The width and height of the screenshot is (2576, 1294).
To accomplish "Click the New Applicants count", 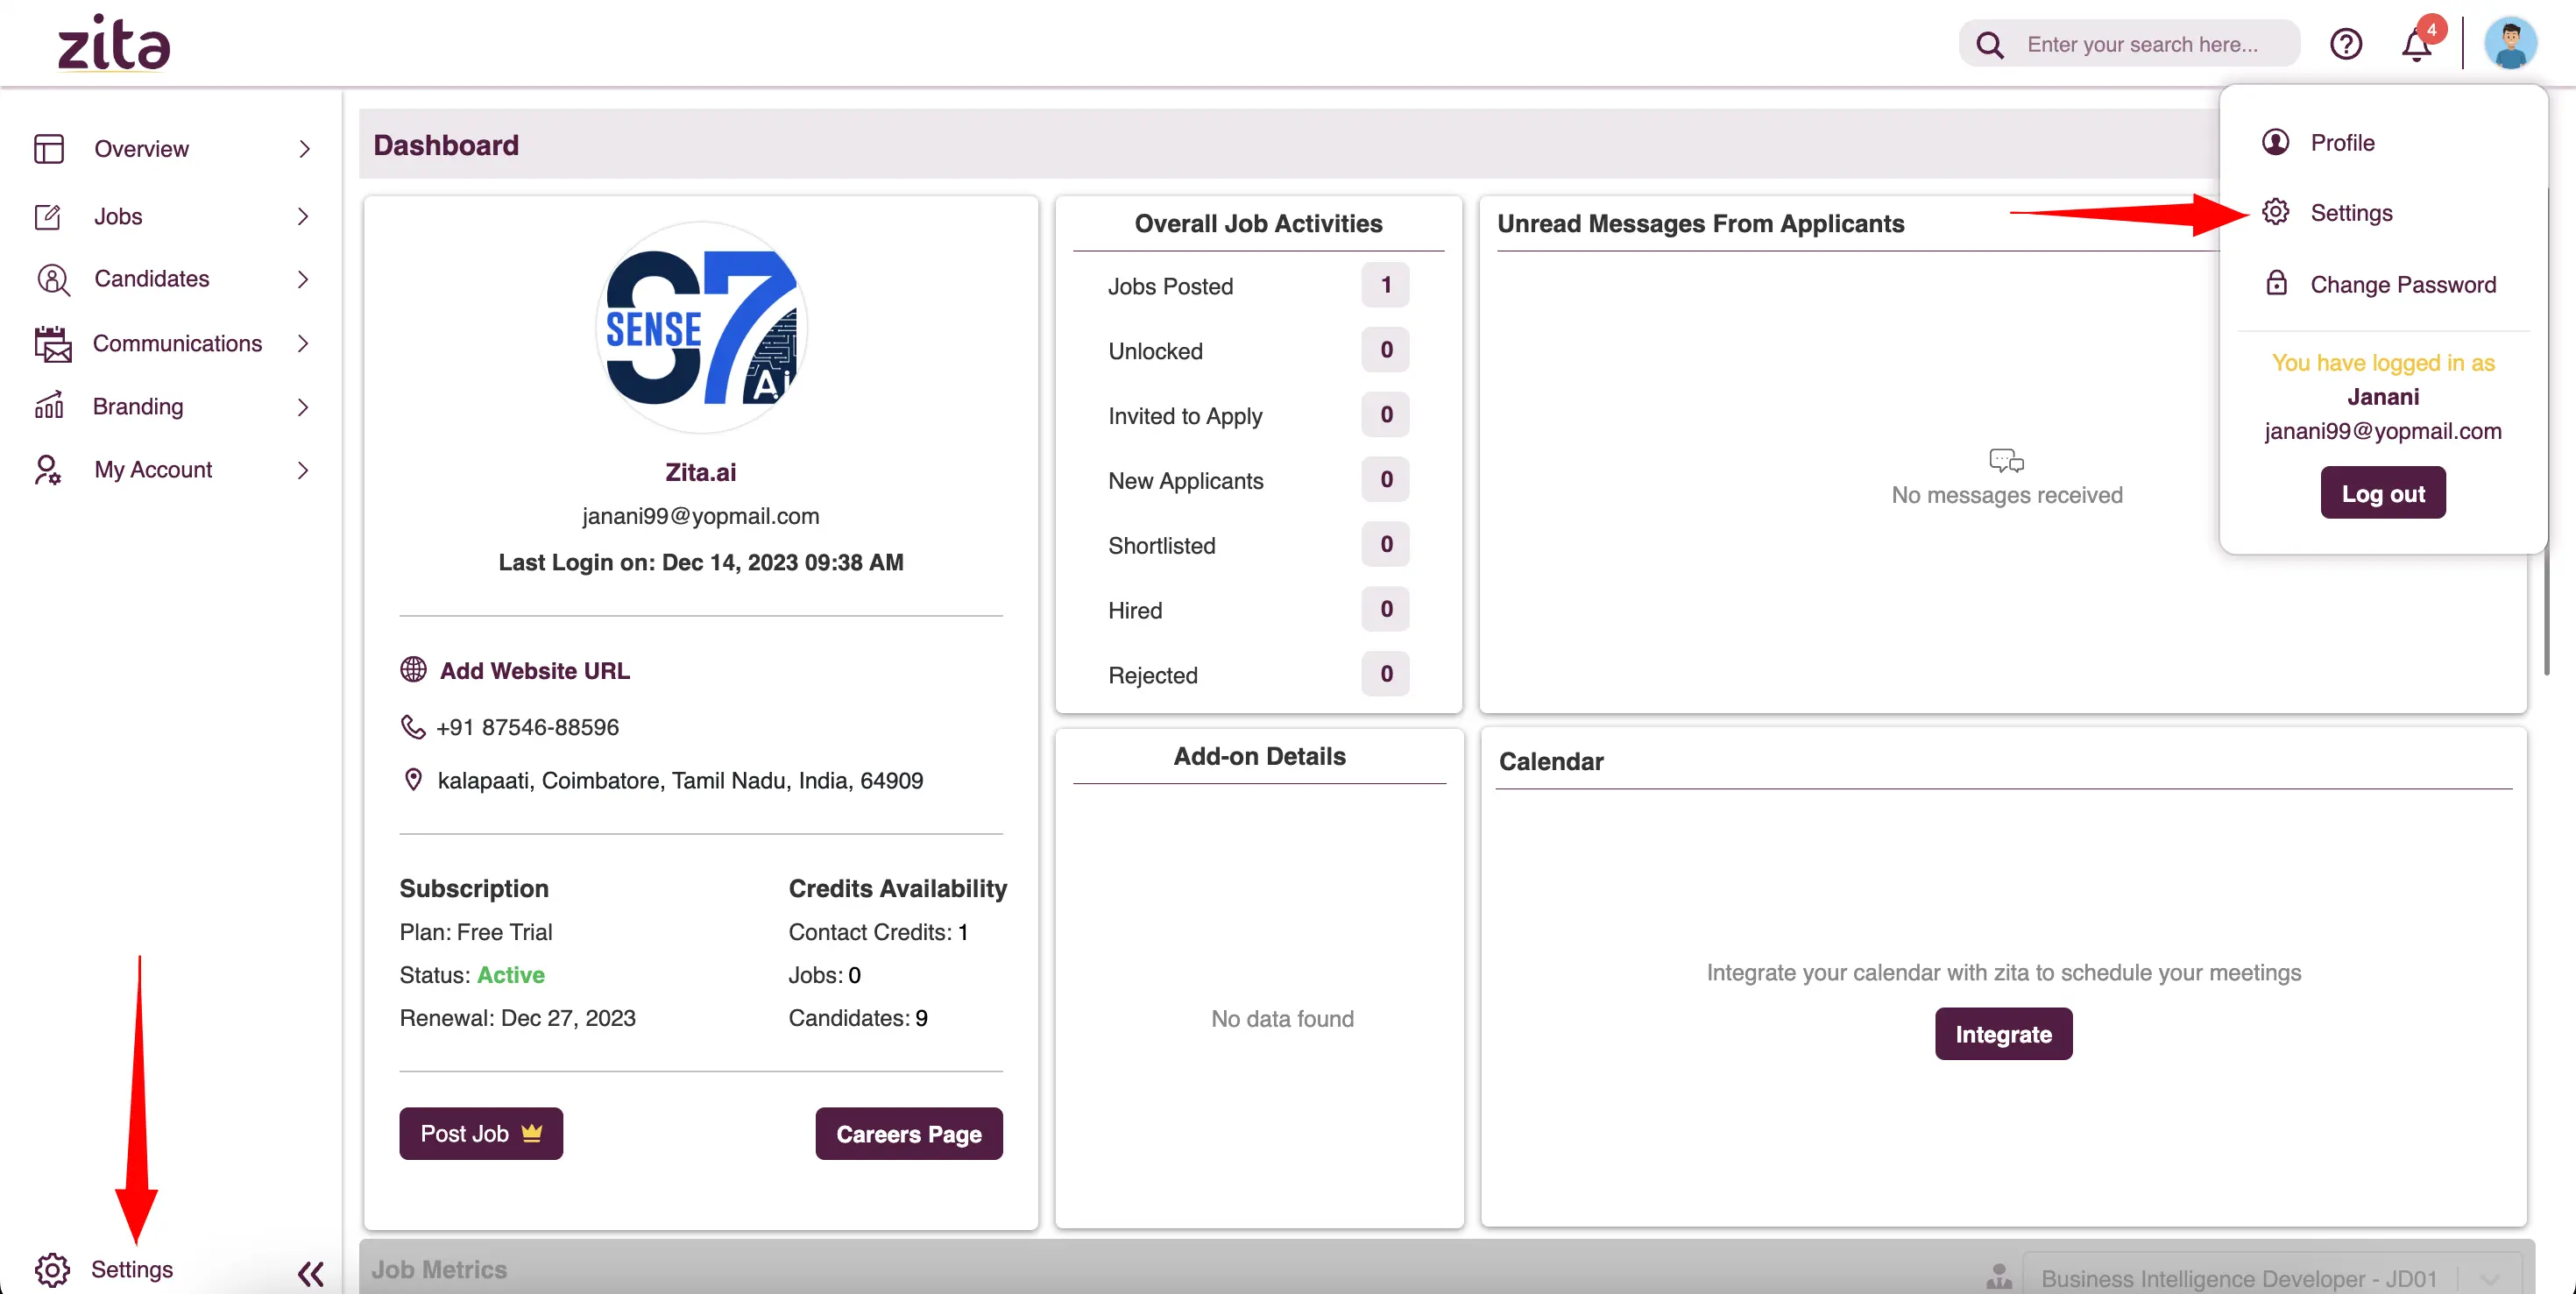I will [1385, 480].
